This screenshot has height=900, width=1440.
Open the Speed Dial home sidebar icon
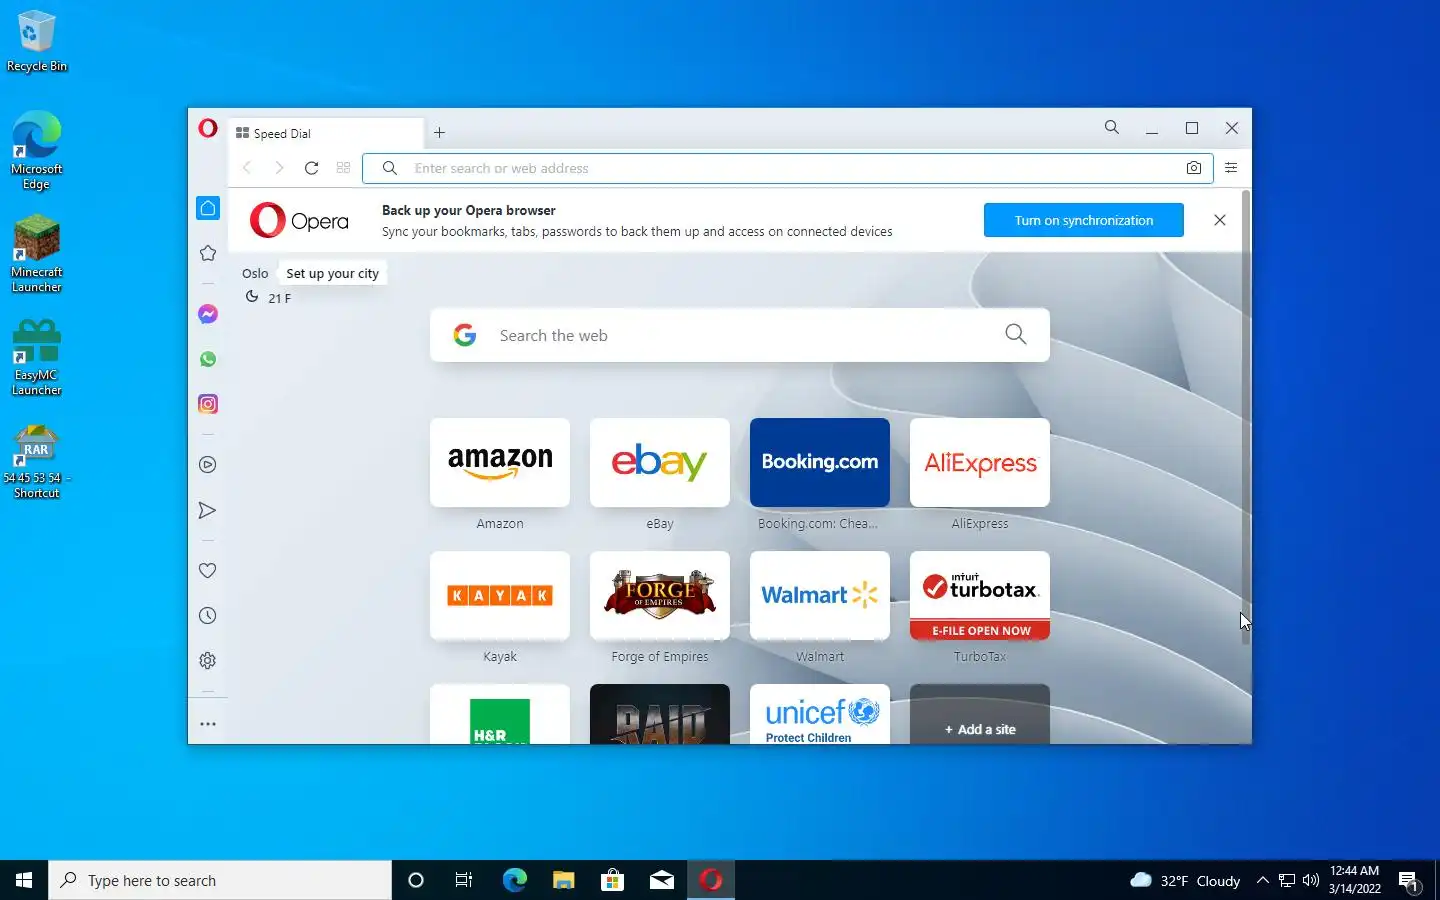pyautogui.click(x=208, y=208)
